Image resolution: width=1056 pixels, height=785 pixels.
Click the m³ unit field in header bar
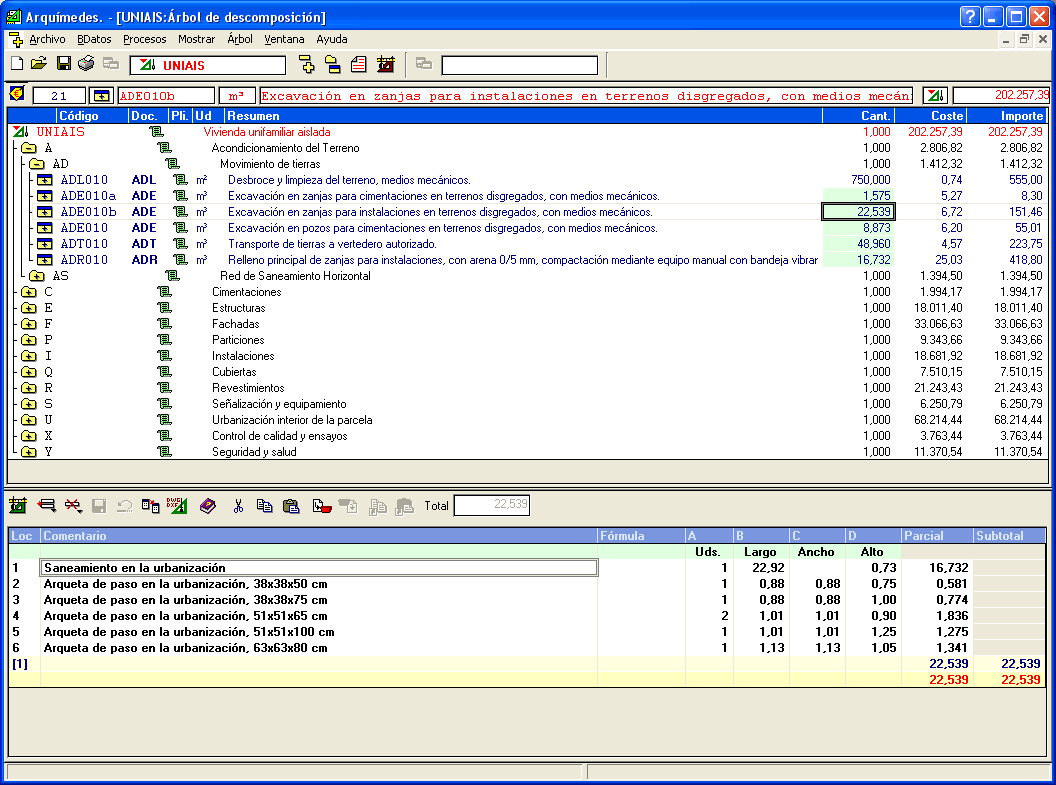pos(237,96)
